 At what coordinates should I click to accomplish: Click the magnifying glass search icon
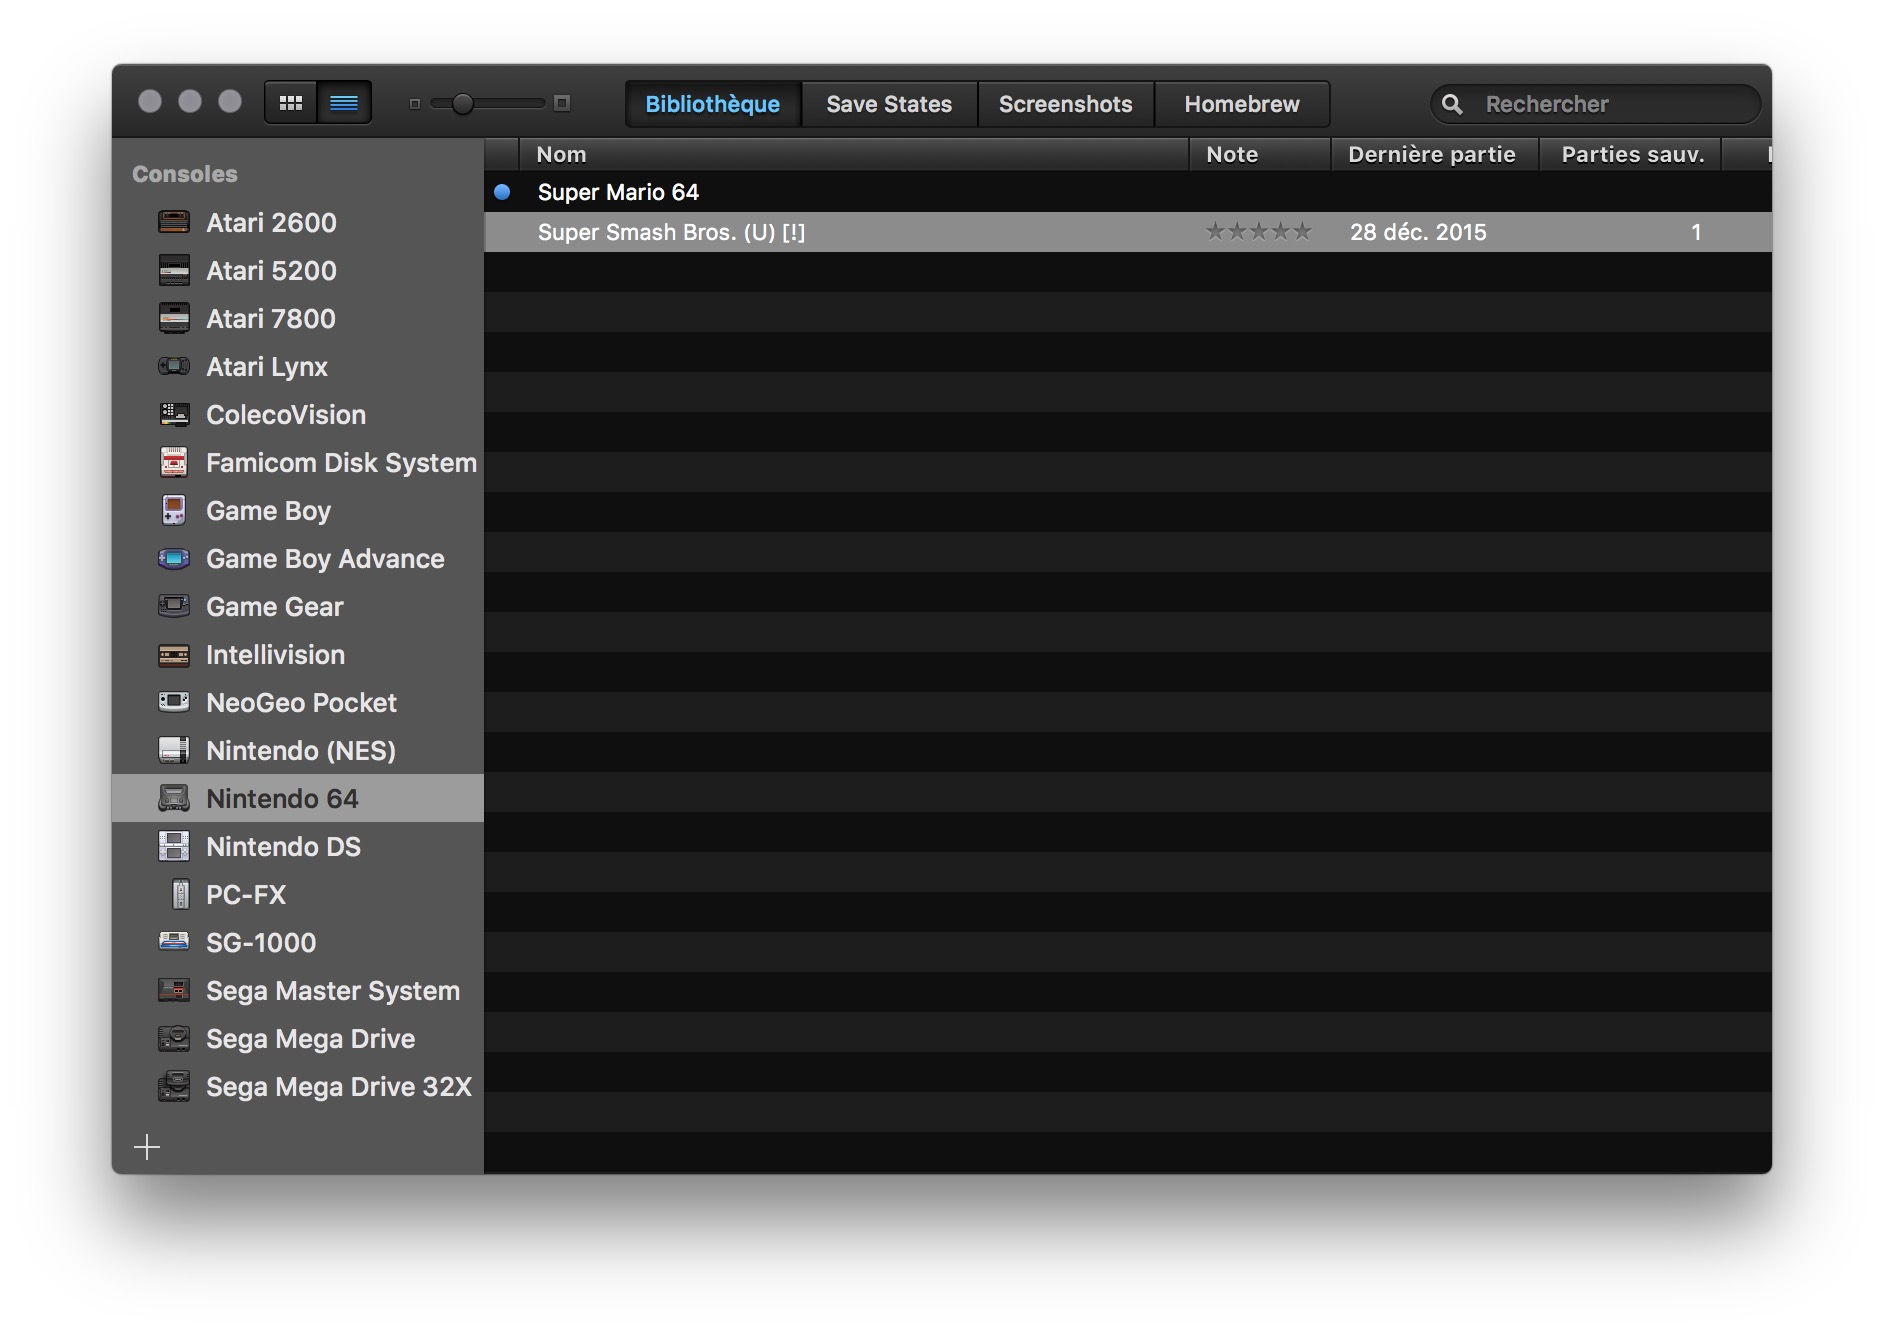(x=1452, y=104)
